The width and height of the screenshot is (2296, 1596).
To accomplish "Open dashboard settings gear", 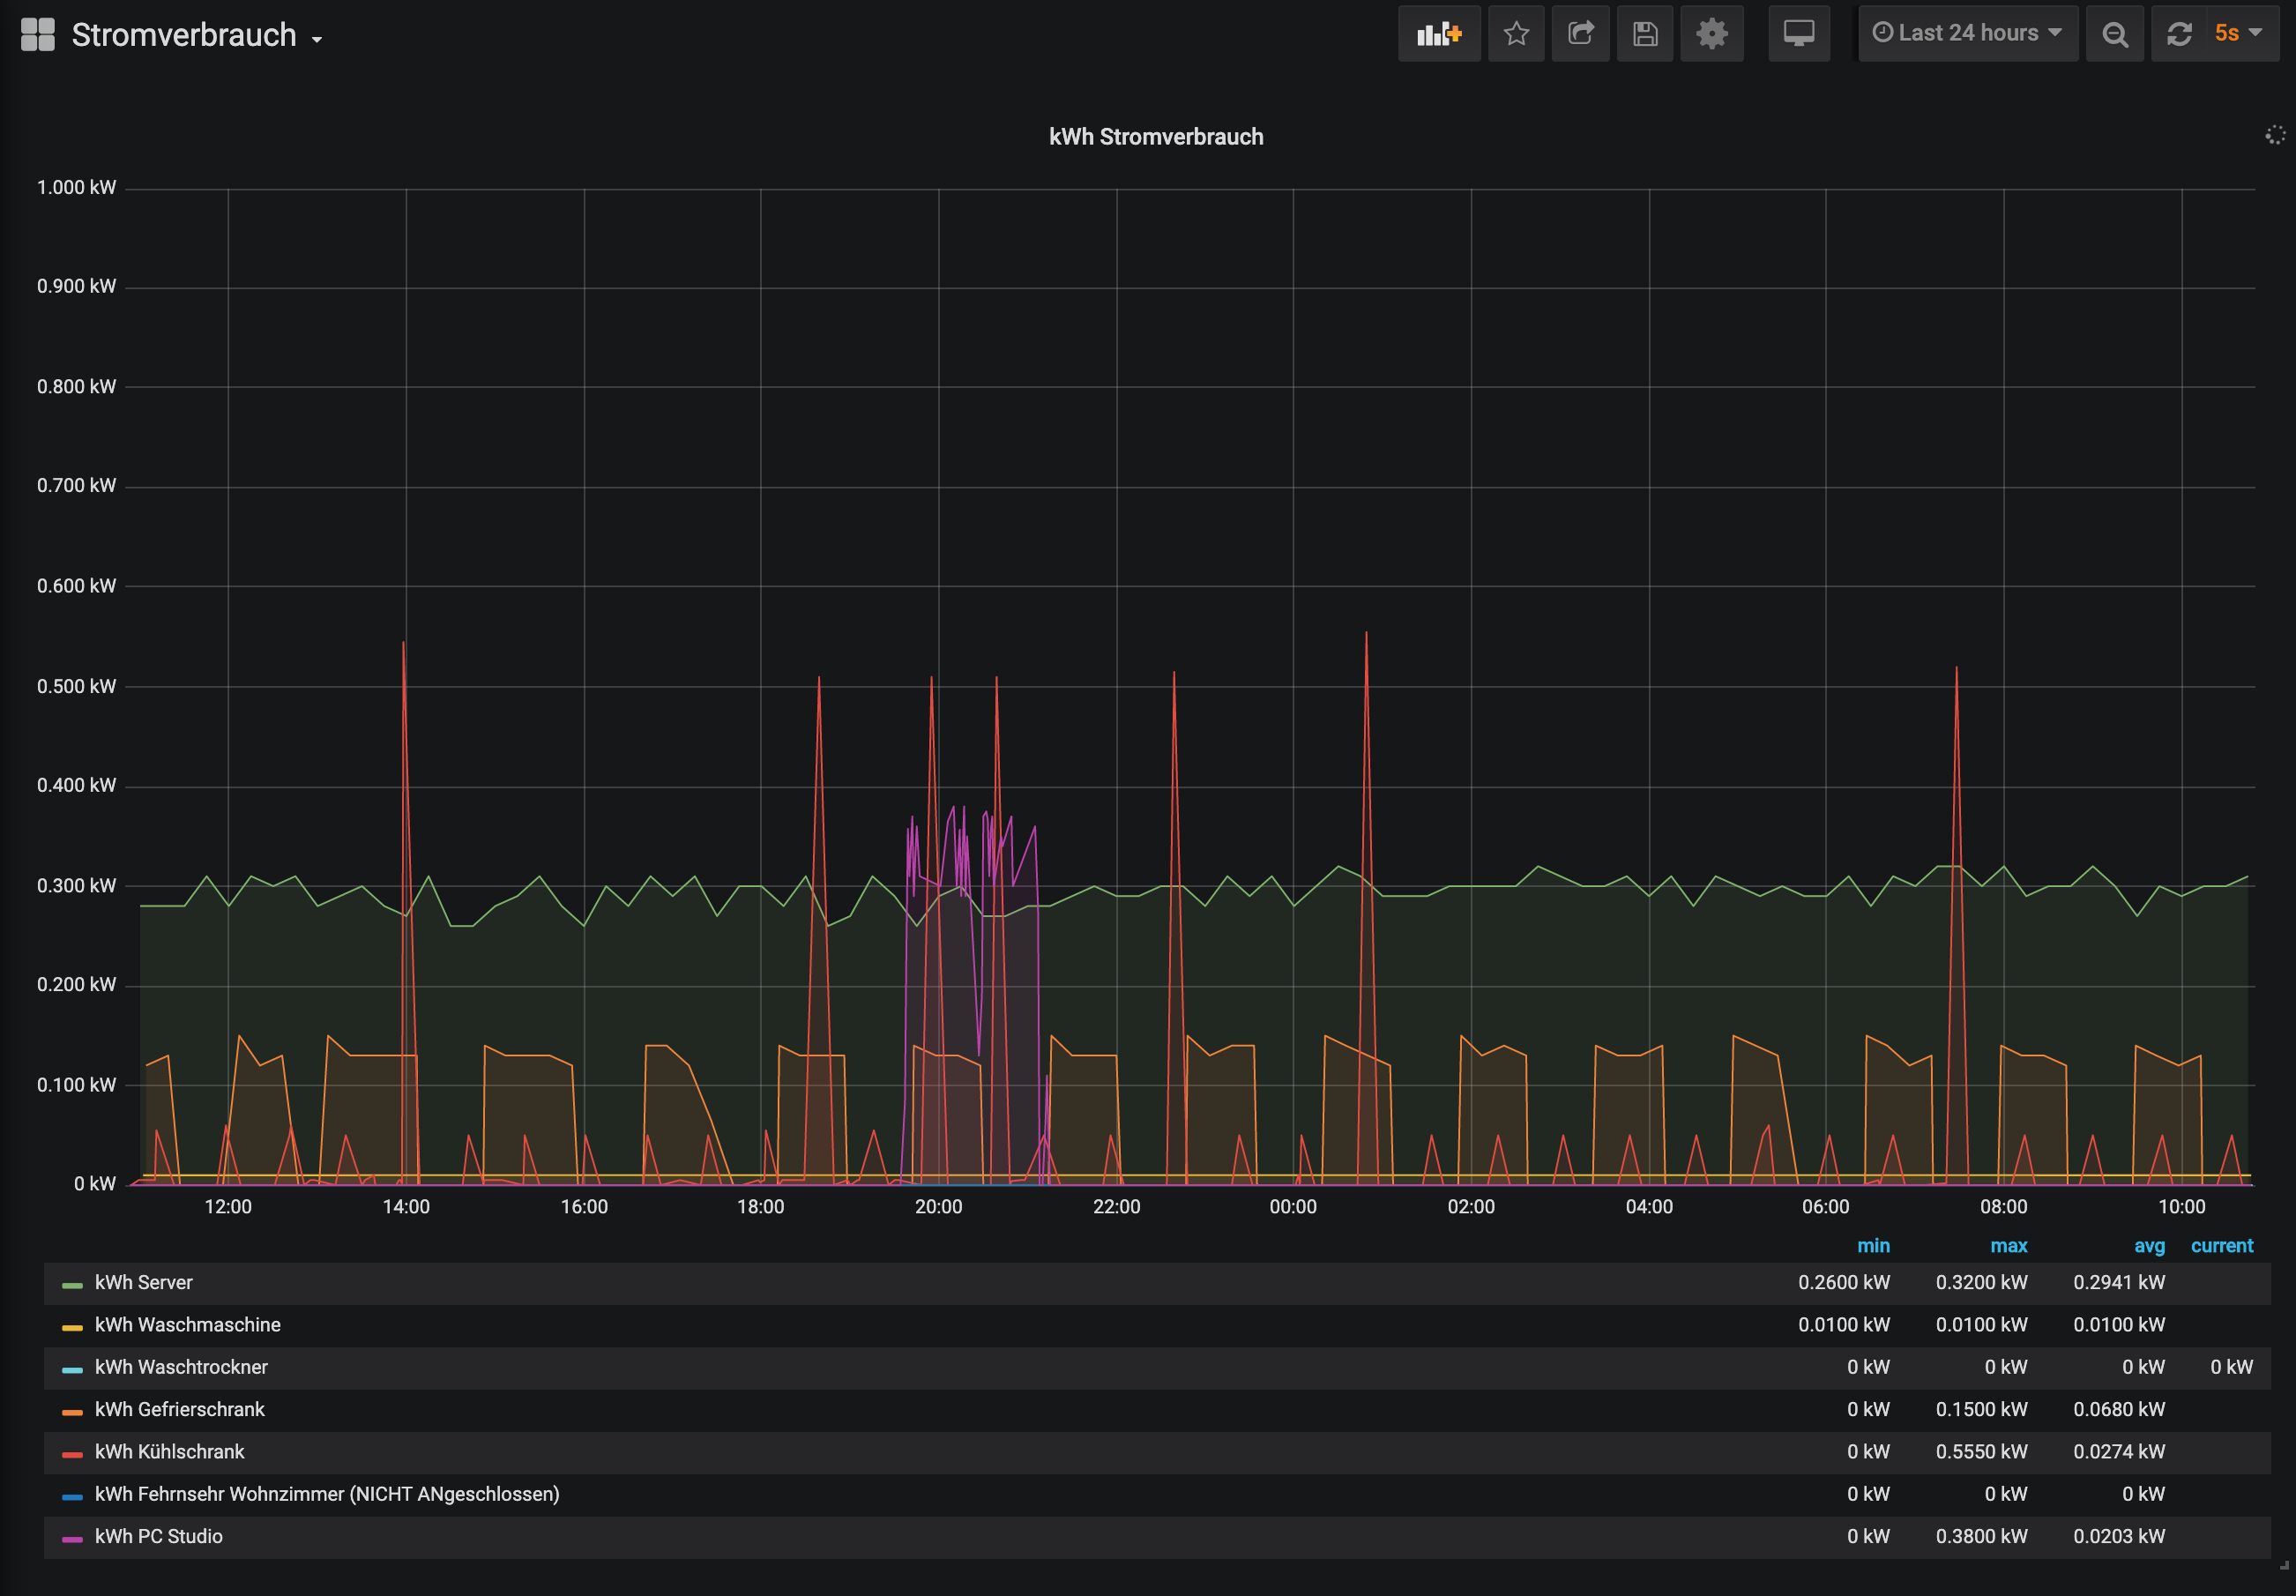I will tap(1712, 34).
